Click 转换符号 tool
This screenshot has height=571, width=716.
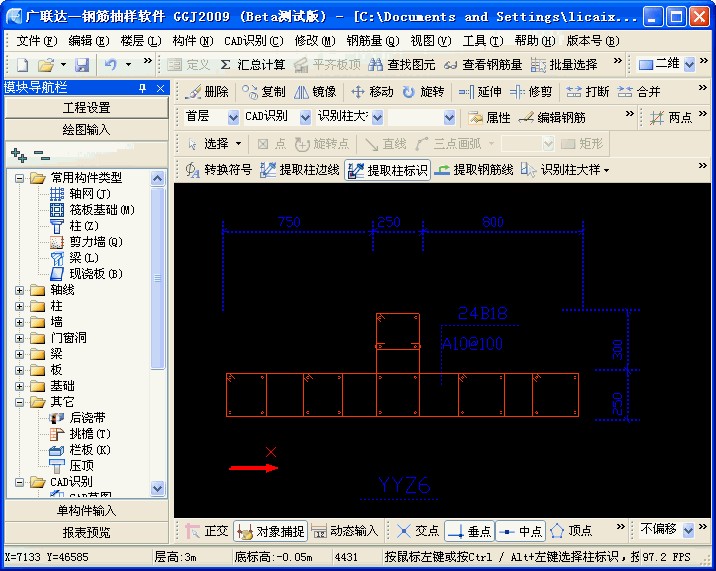[219, 170]
